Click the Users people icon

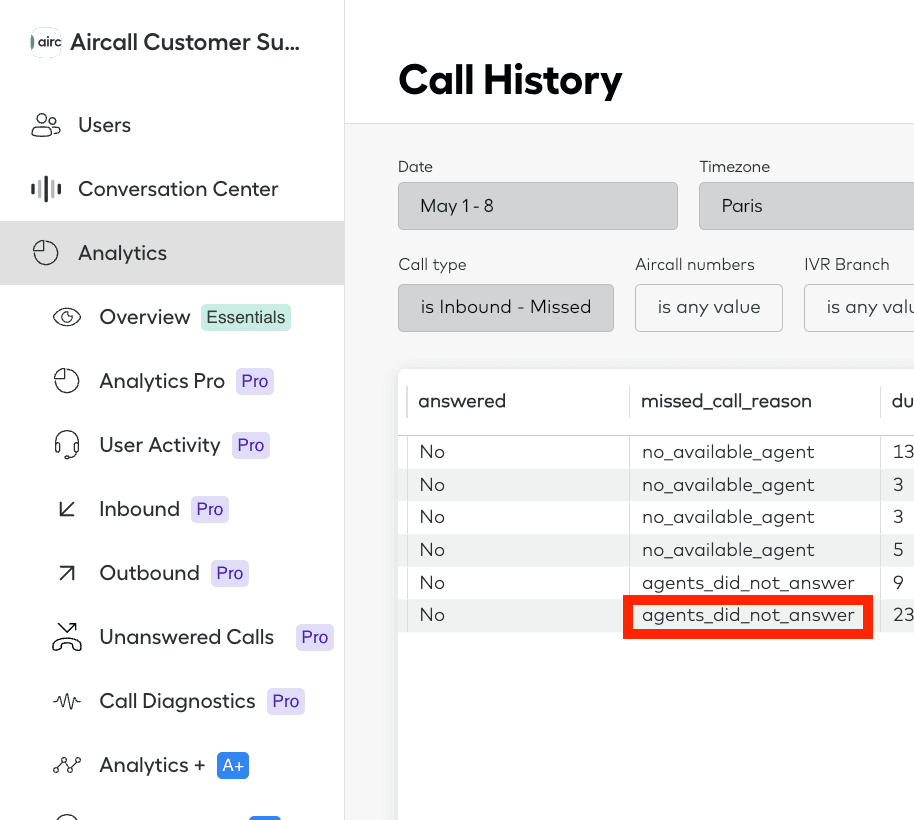pos(46,125)
